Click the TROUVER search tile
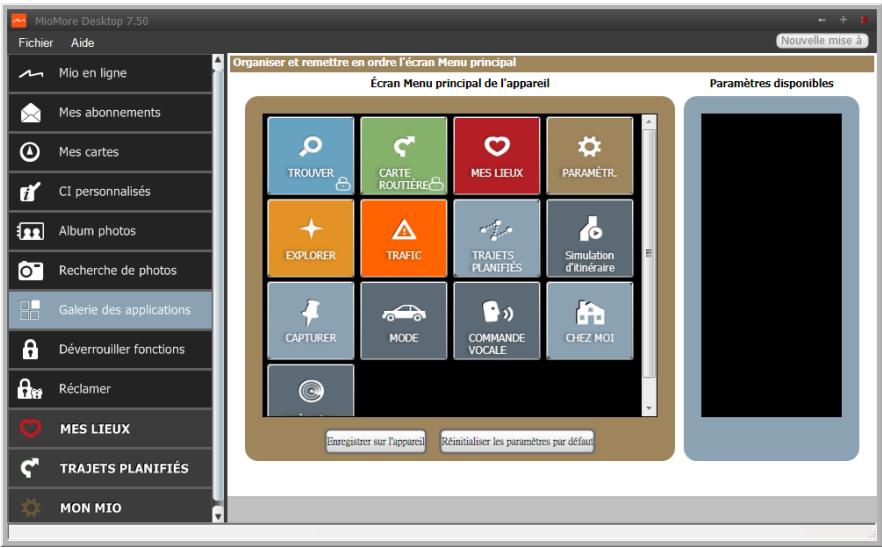882x548 pixels. 310,155
